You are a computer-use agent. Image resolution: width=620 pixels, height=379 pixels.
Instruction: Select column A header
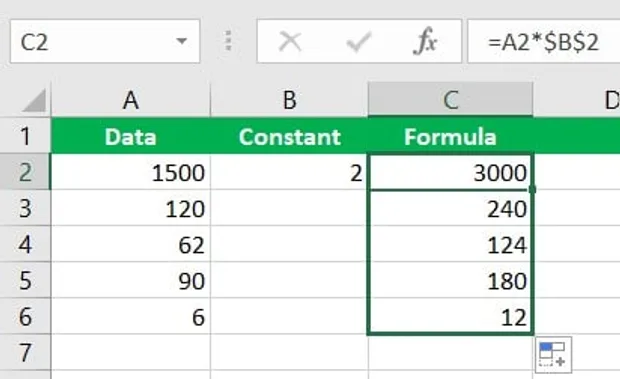(131, 100)
